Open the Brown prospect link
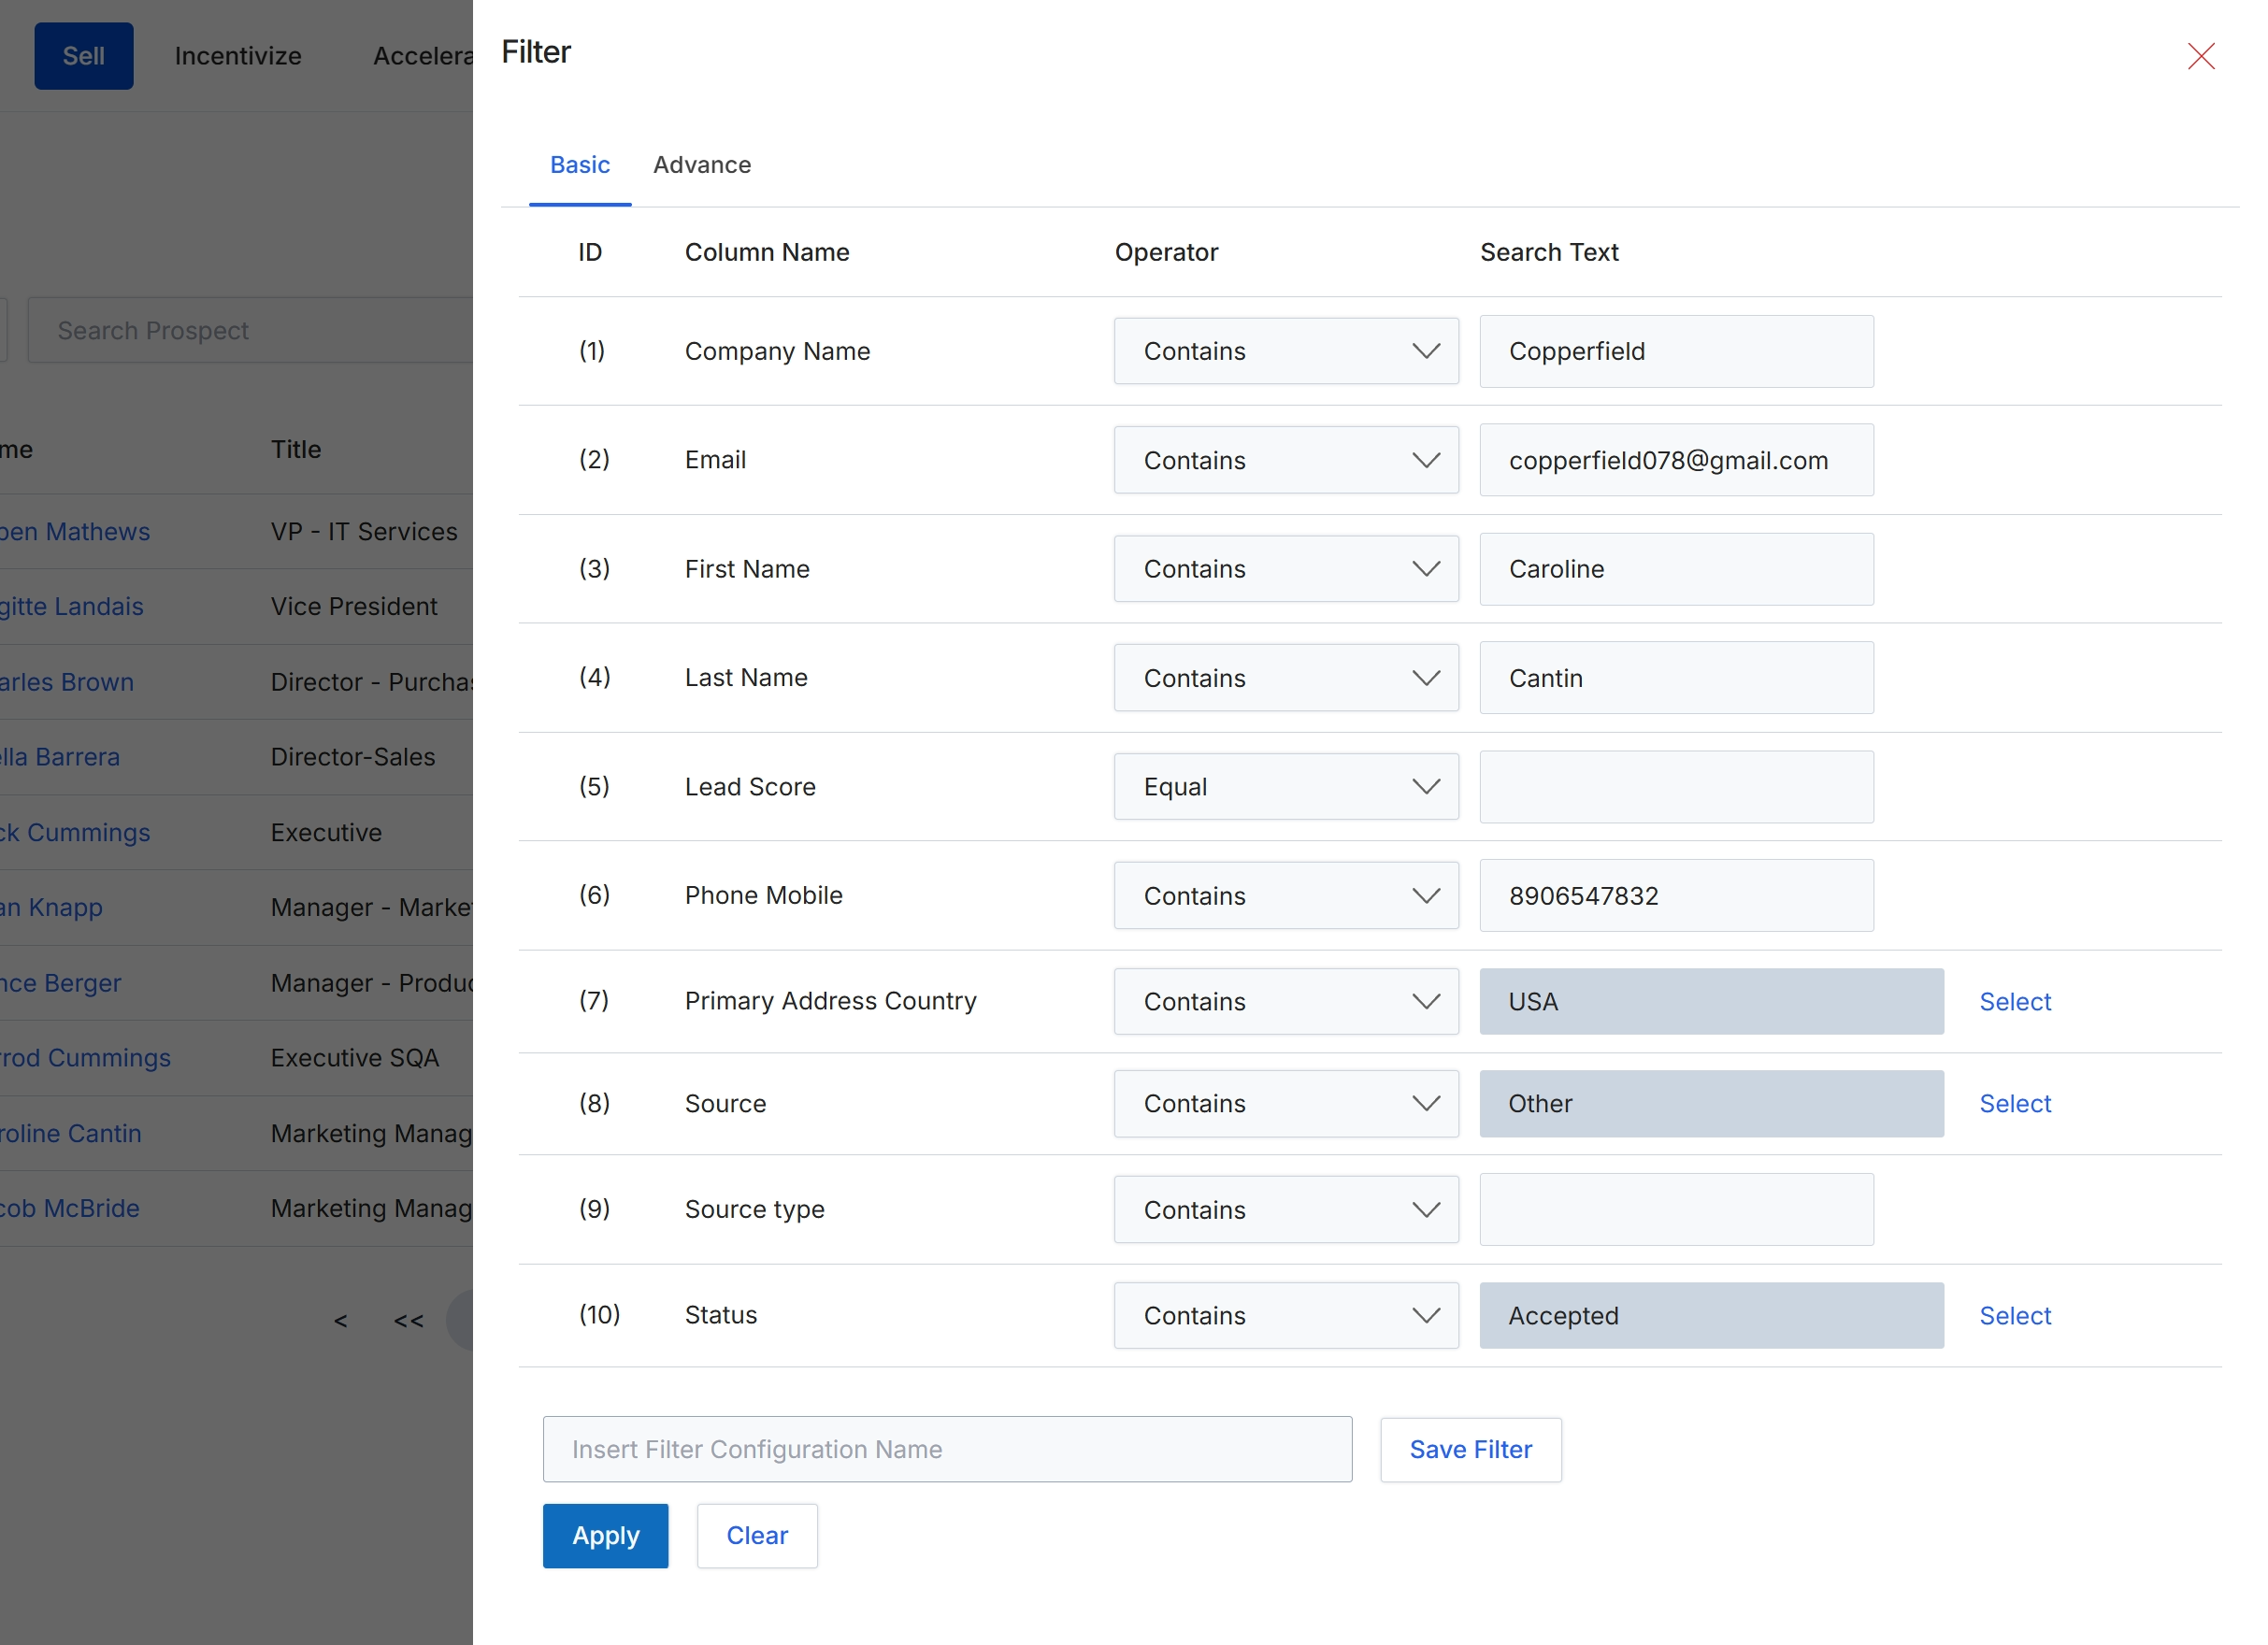Viewport: 2268px width, 1645px height. (67, 682)
